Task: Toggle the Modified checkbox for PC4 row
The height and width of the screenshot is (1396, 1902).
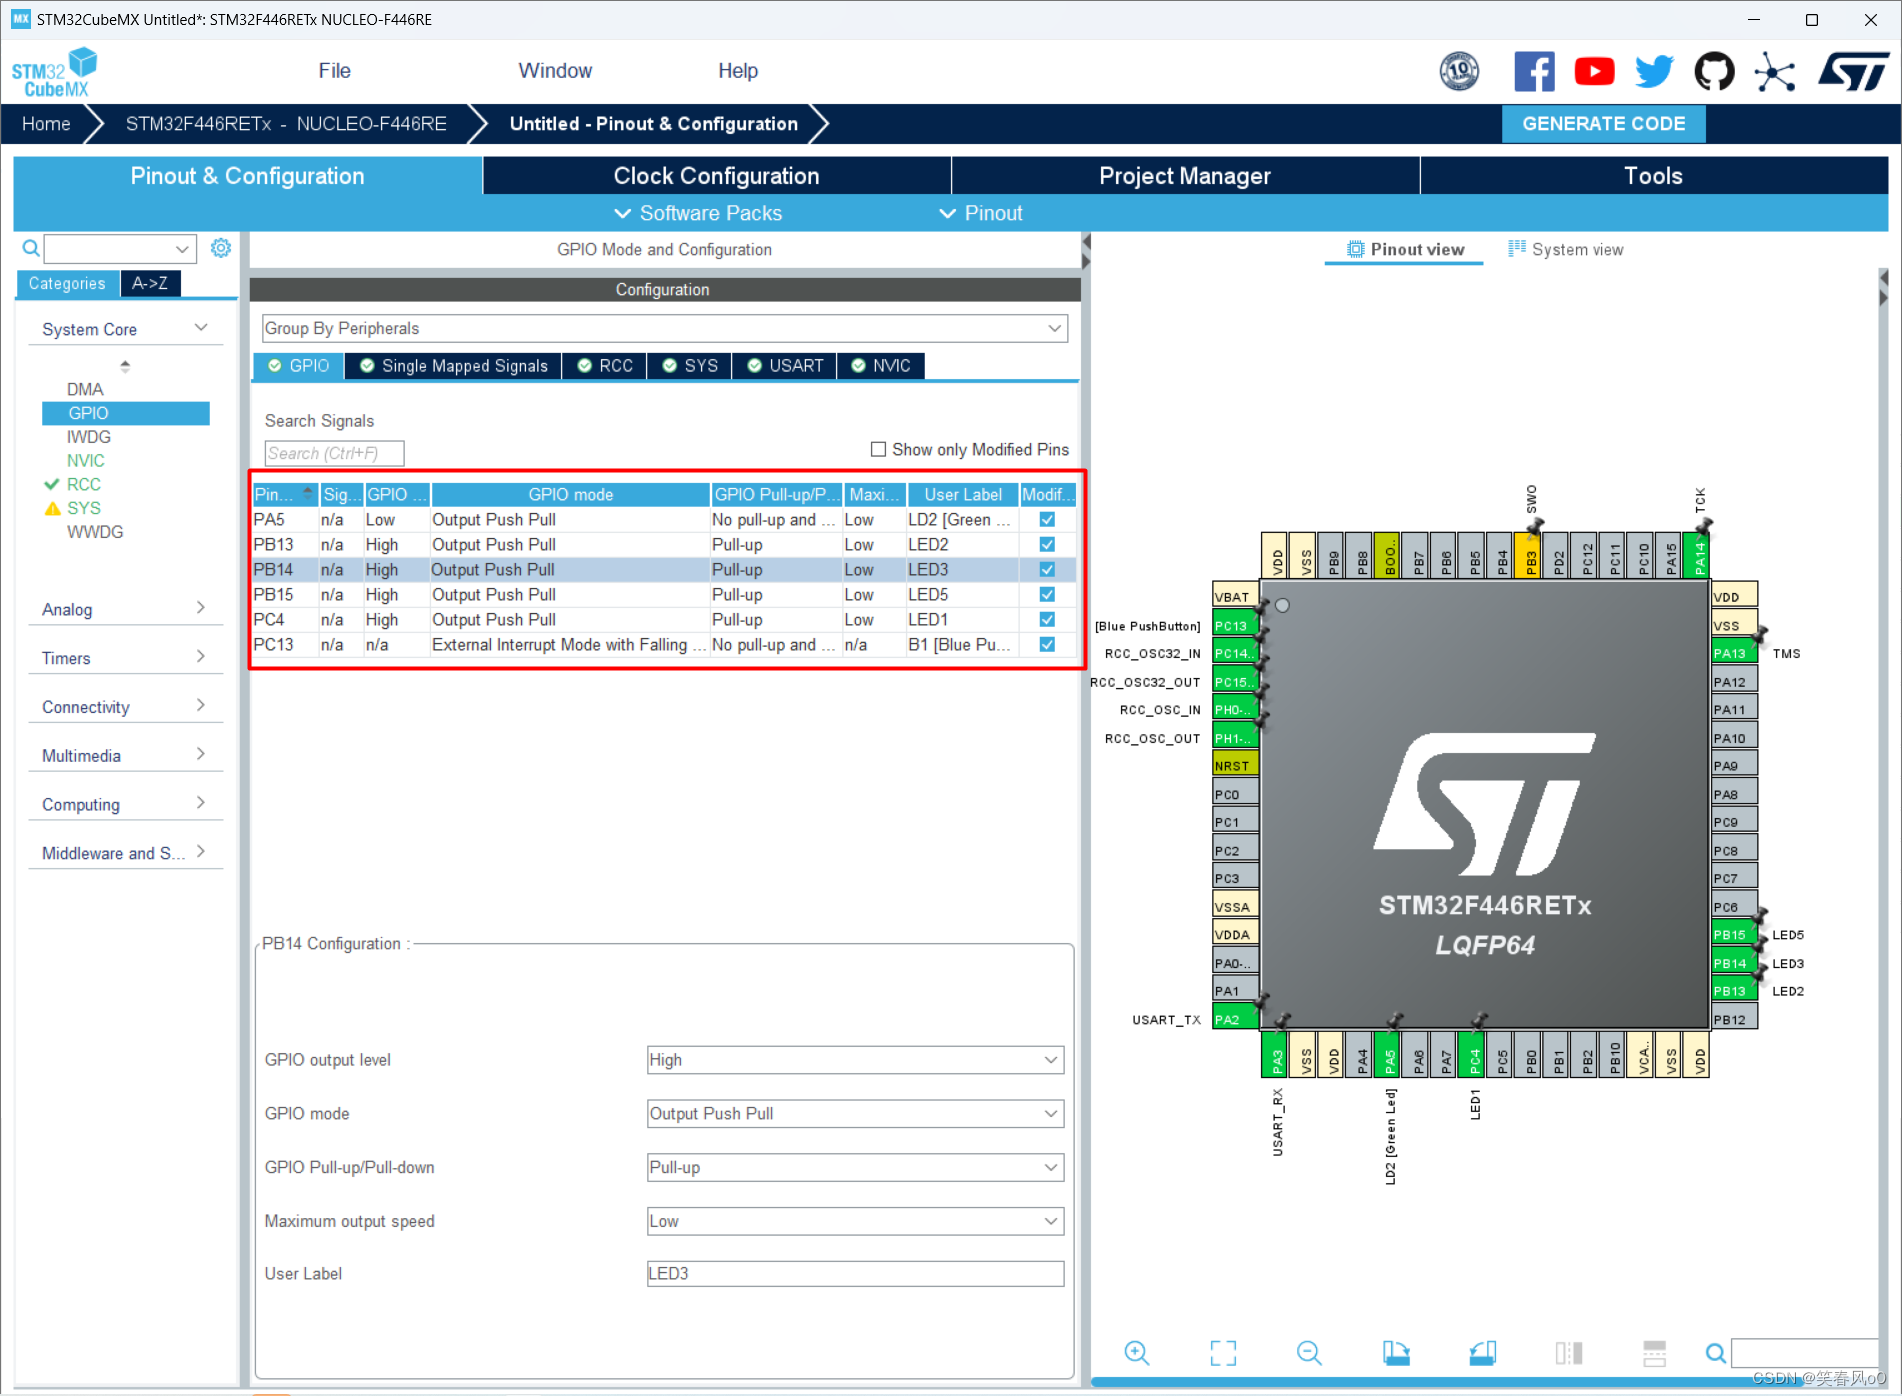Action: 1047,619
